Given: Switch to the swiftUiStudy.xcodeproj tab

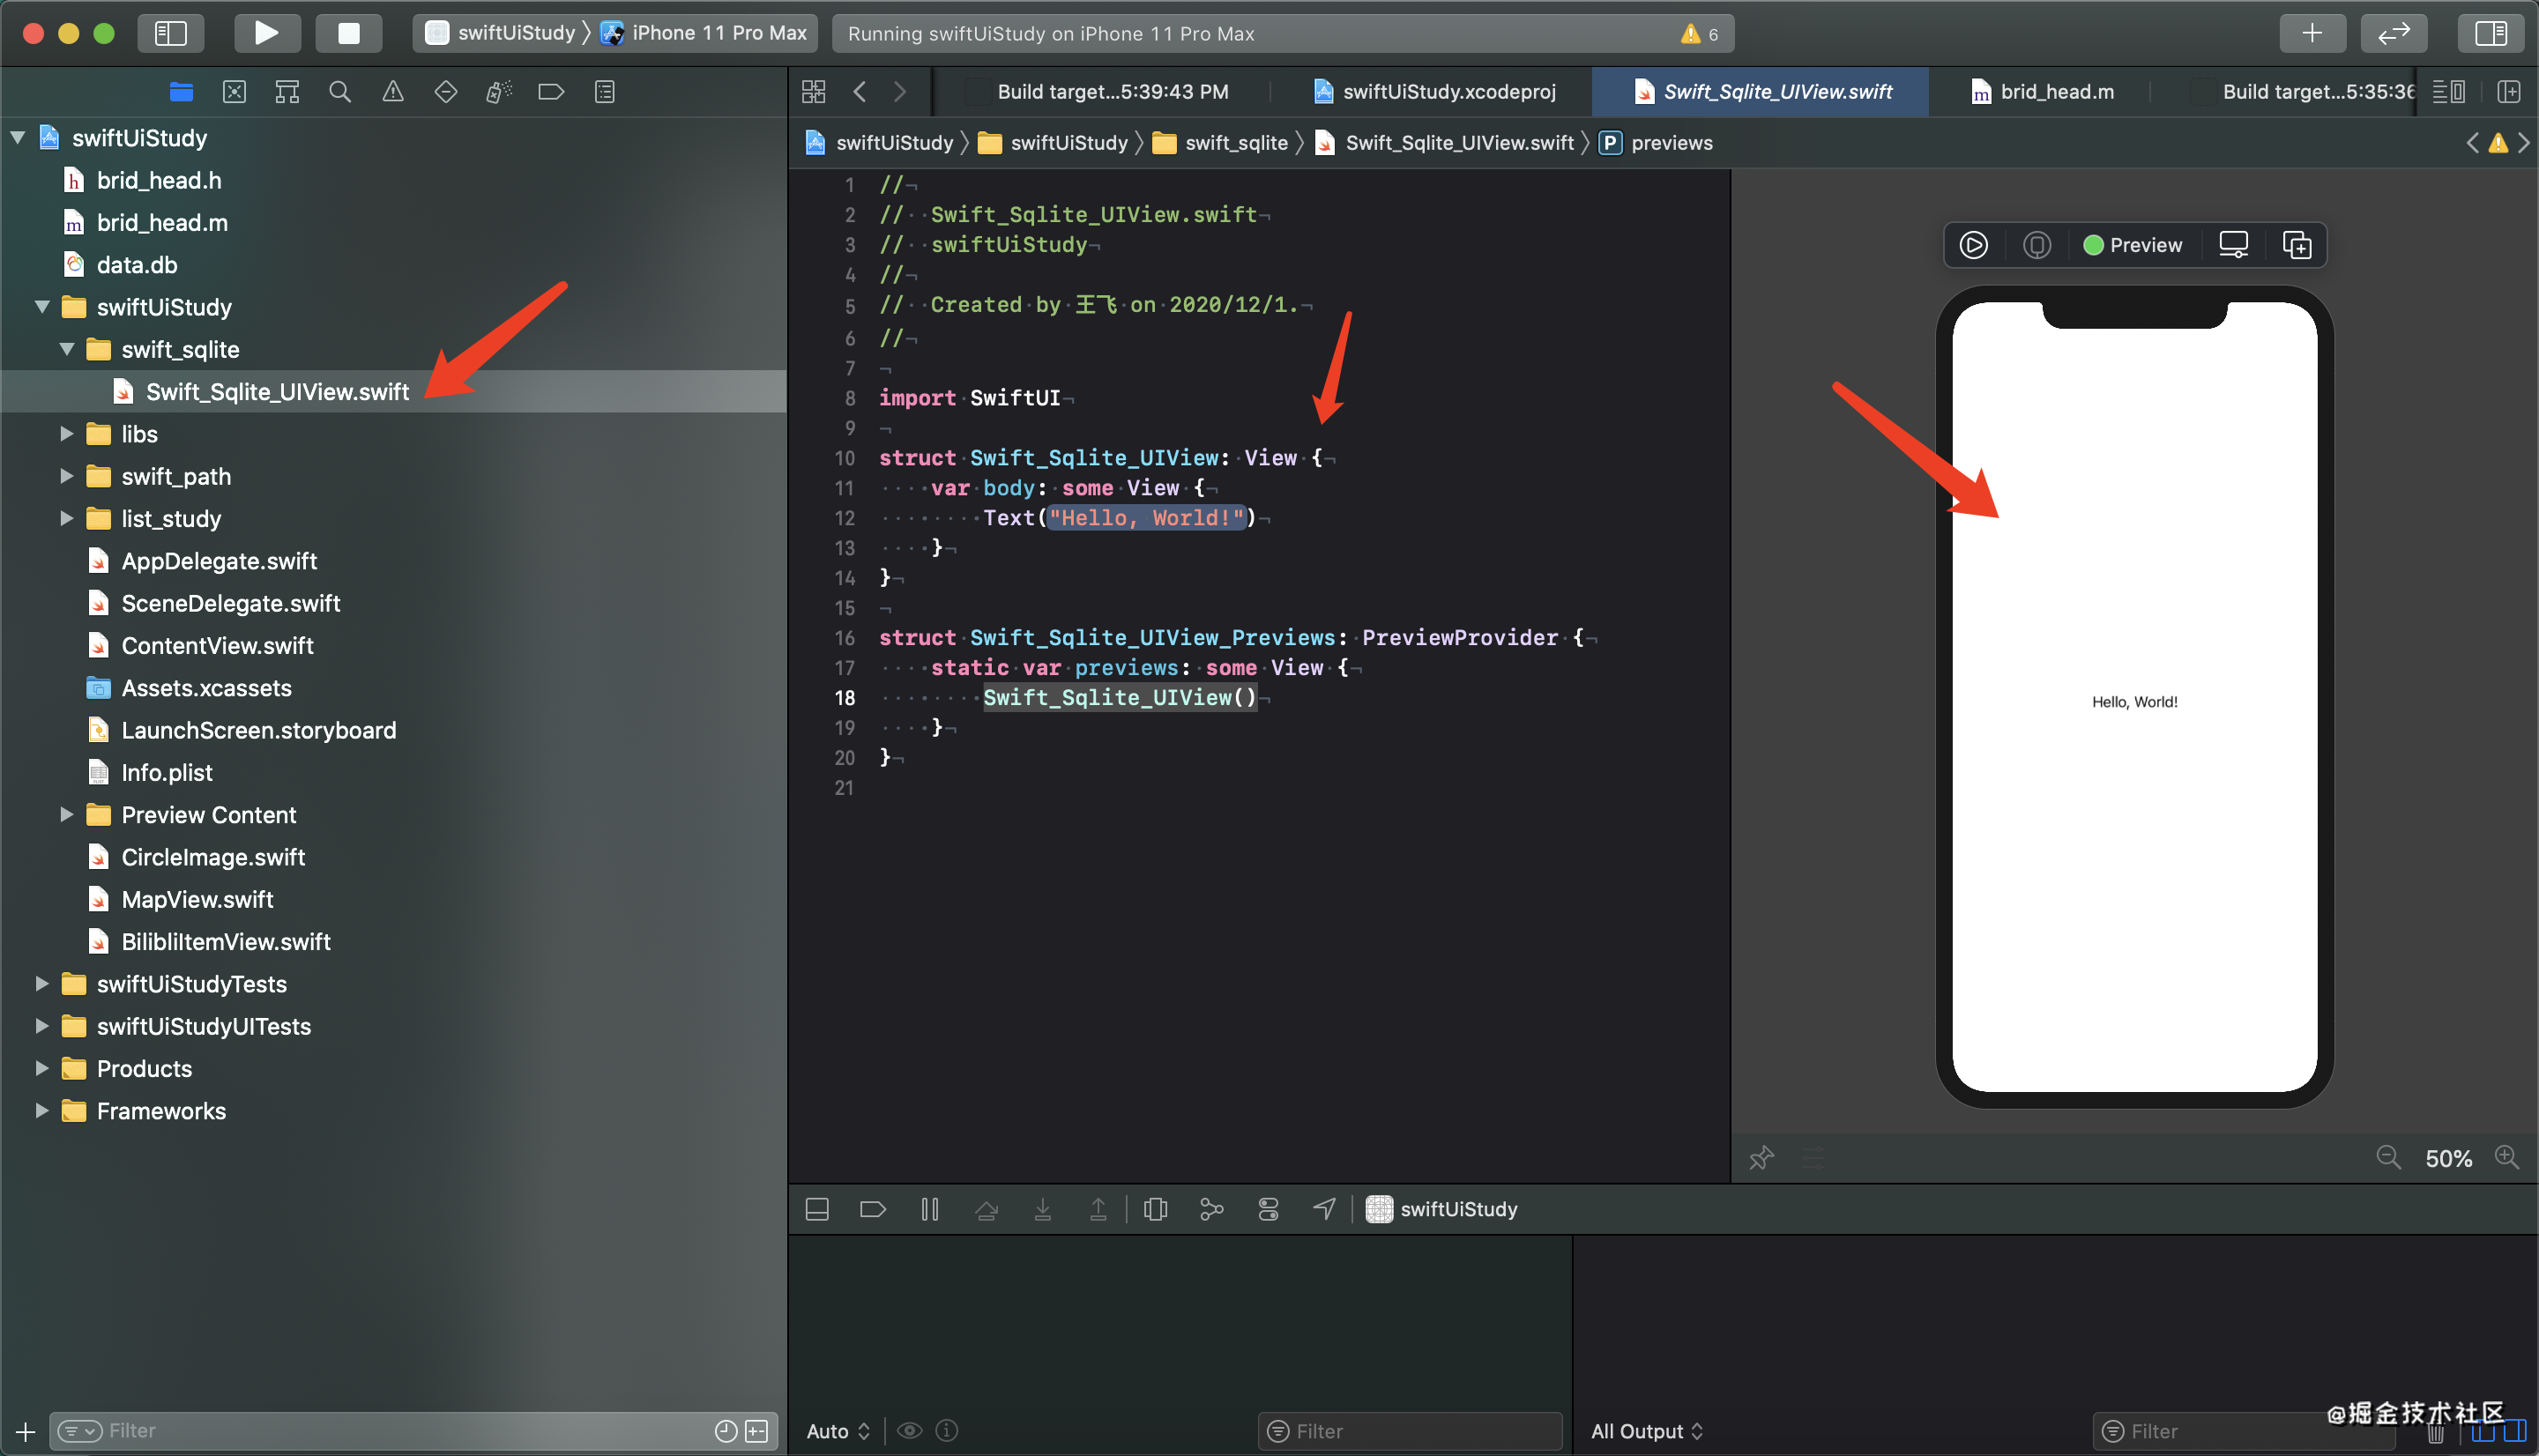Looking at the screenshot, I should point(1434,92).
